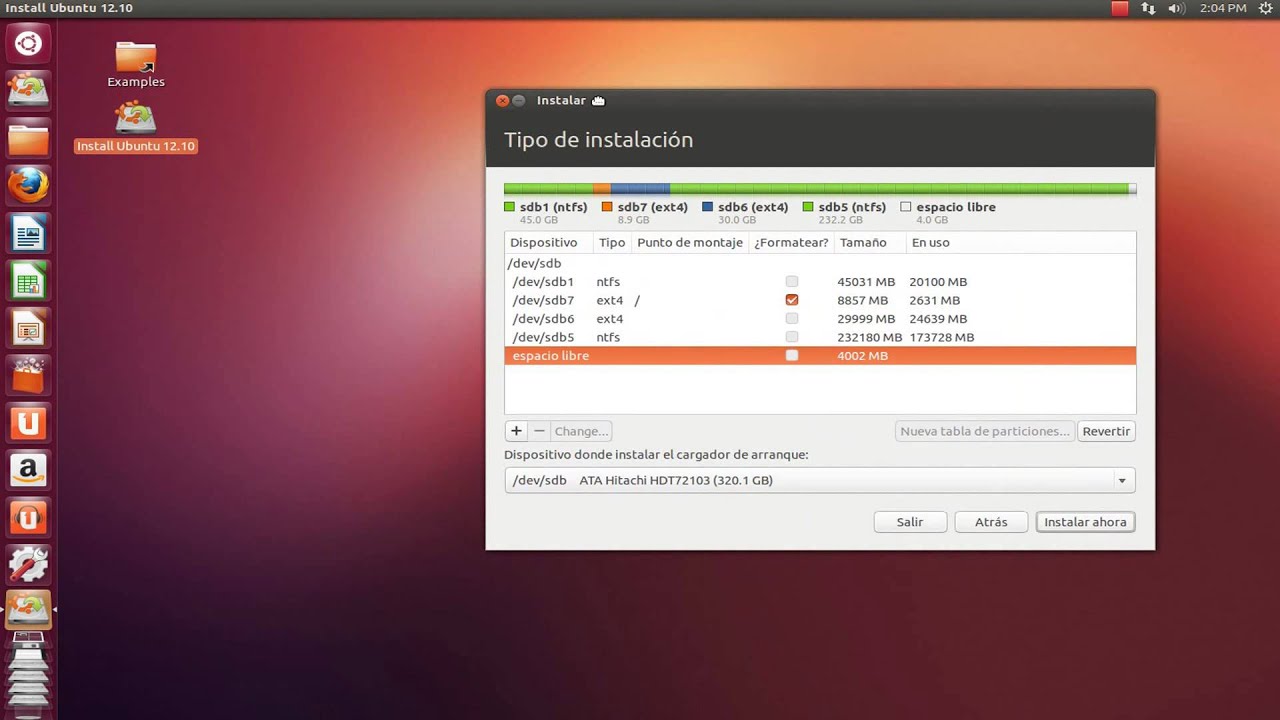Open the network connections indicator
This screenshot has height=720, width=1280.
1148,8
